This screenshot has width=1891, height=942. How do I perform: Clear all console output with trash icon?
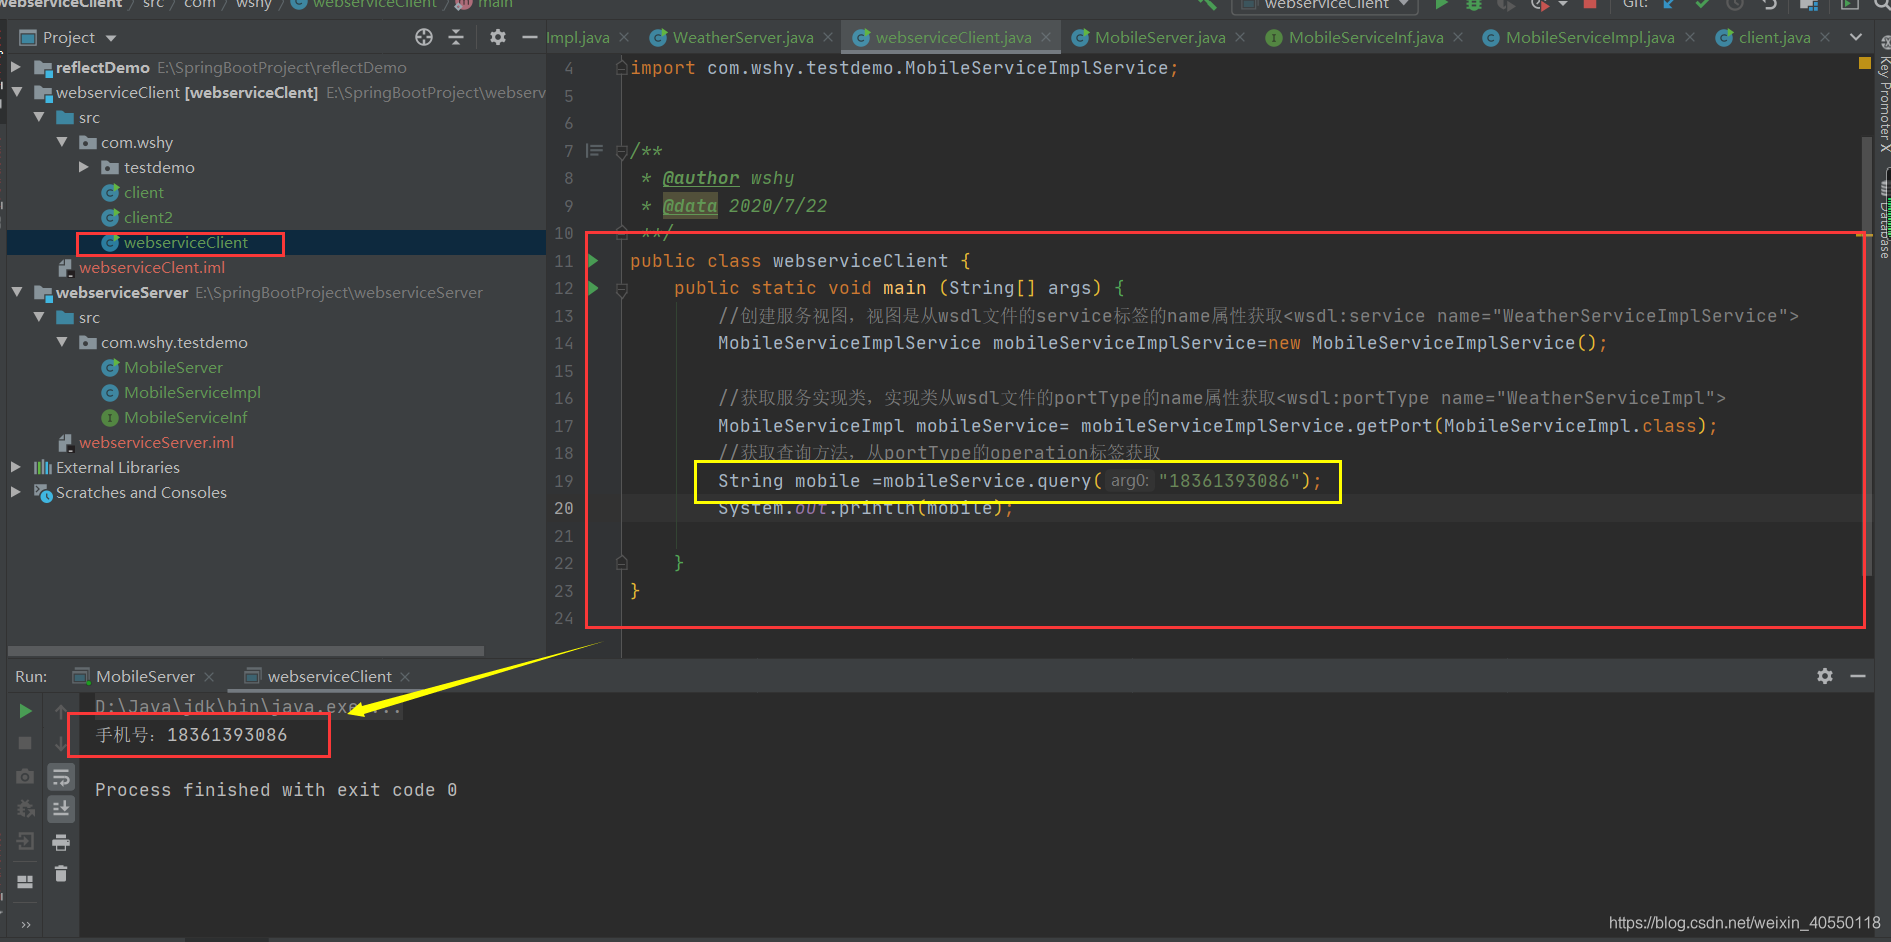tap(61, 874)
